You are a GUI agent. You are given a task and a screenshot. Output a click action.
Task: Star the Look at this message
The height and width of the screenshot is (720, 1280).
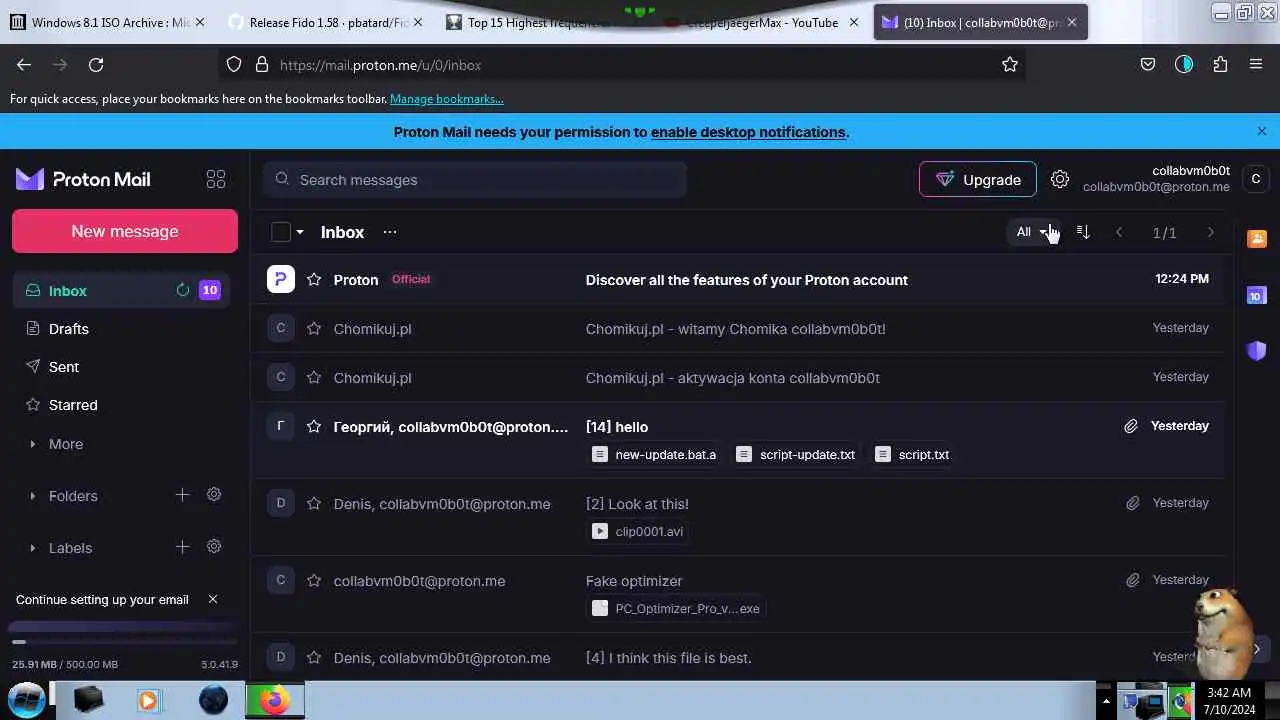pyautogui.click(x=314, y=504)
